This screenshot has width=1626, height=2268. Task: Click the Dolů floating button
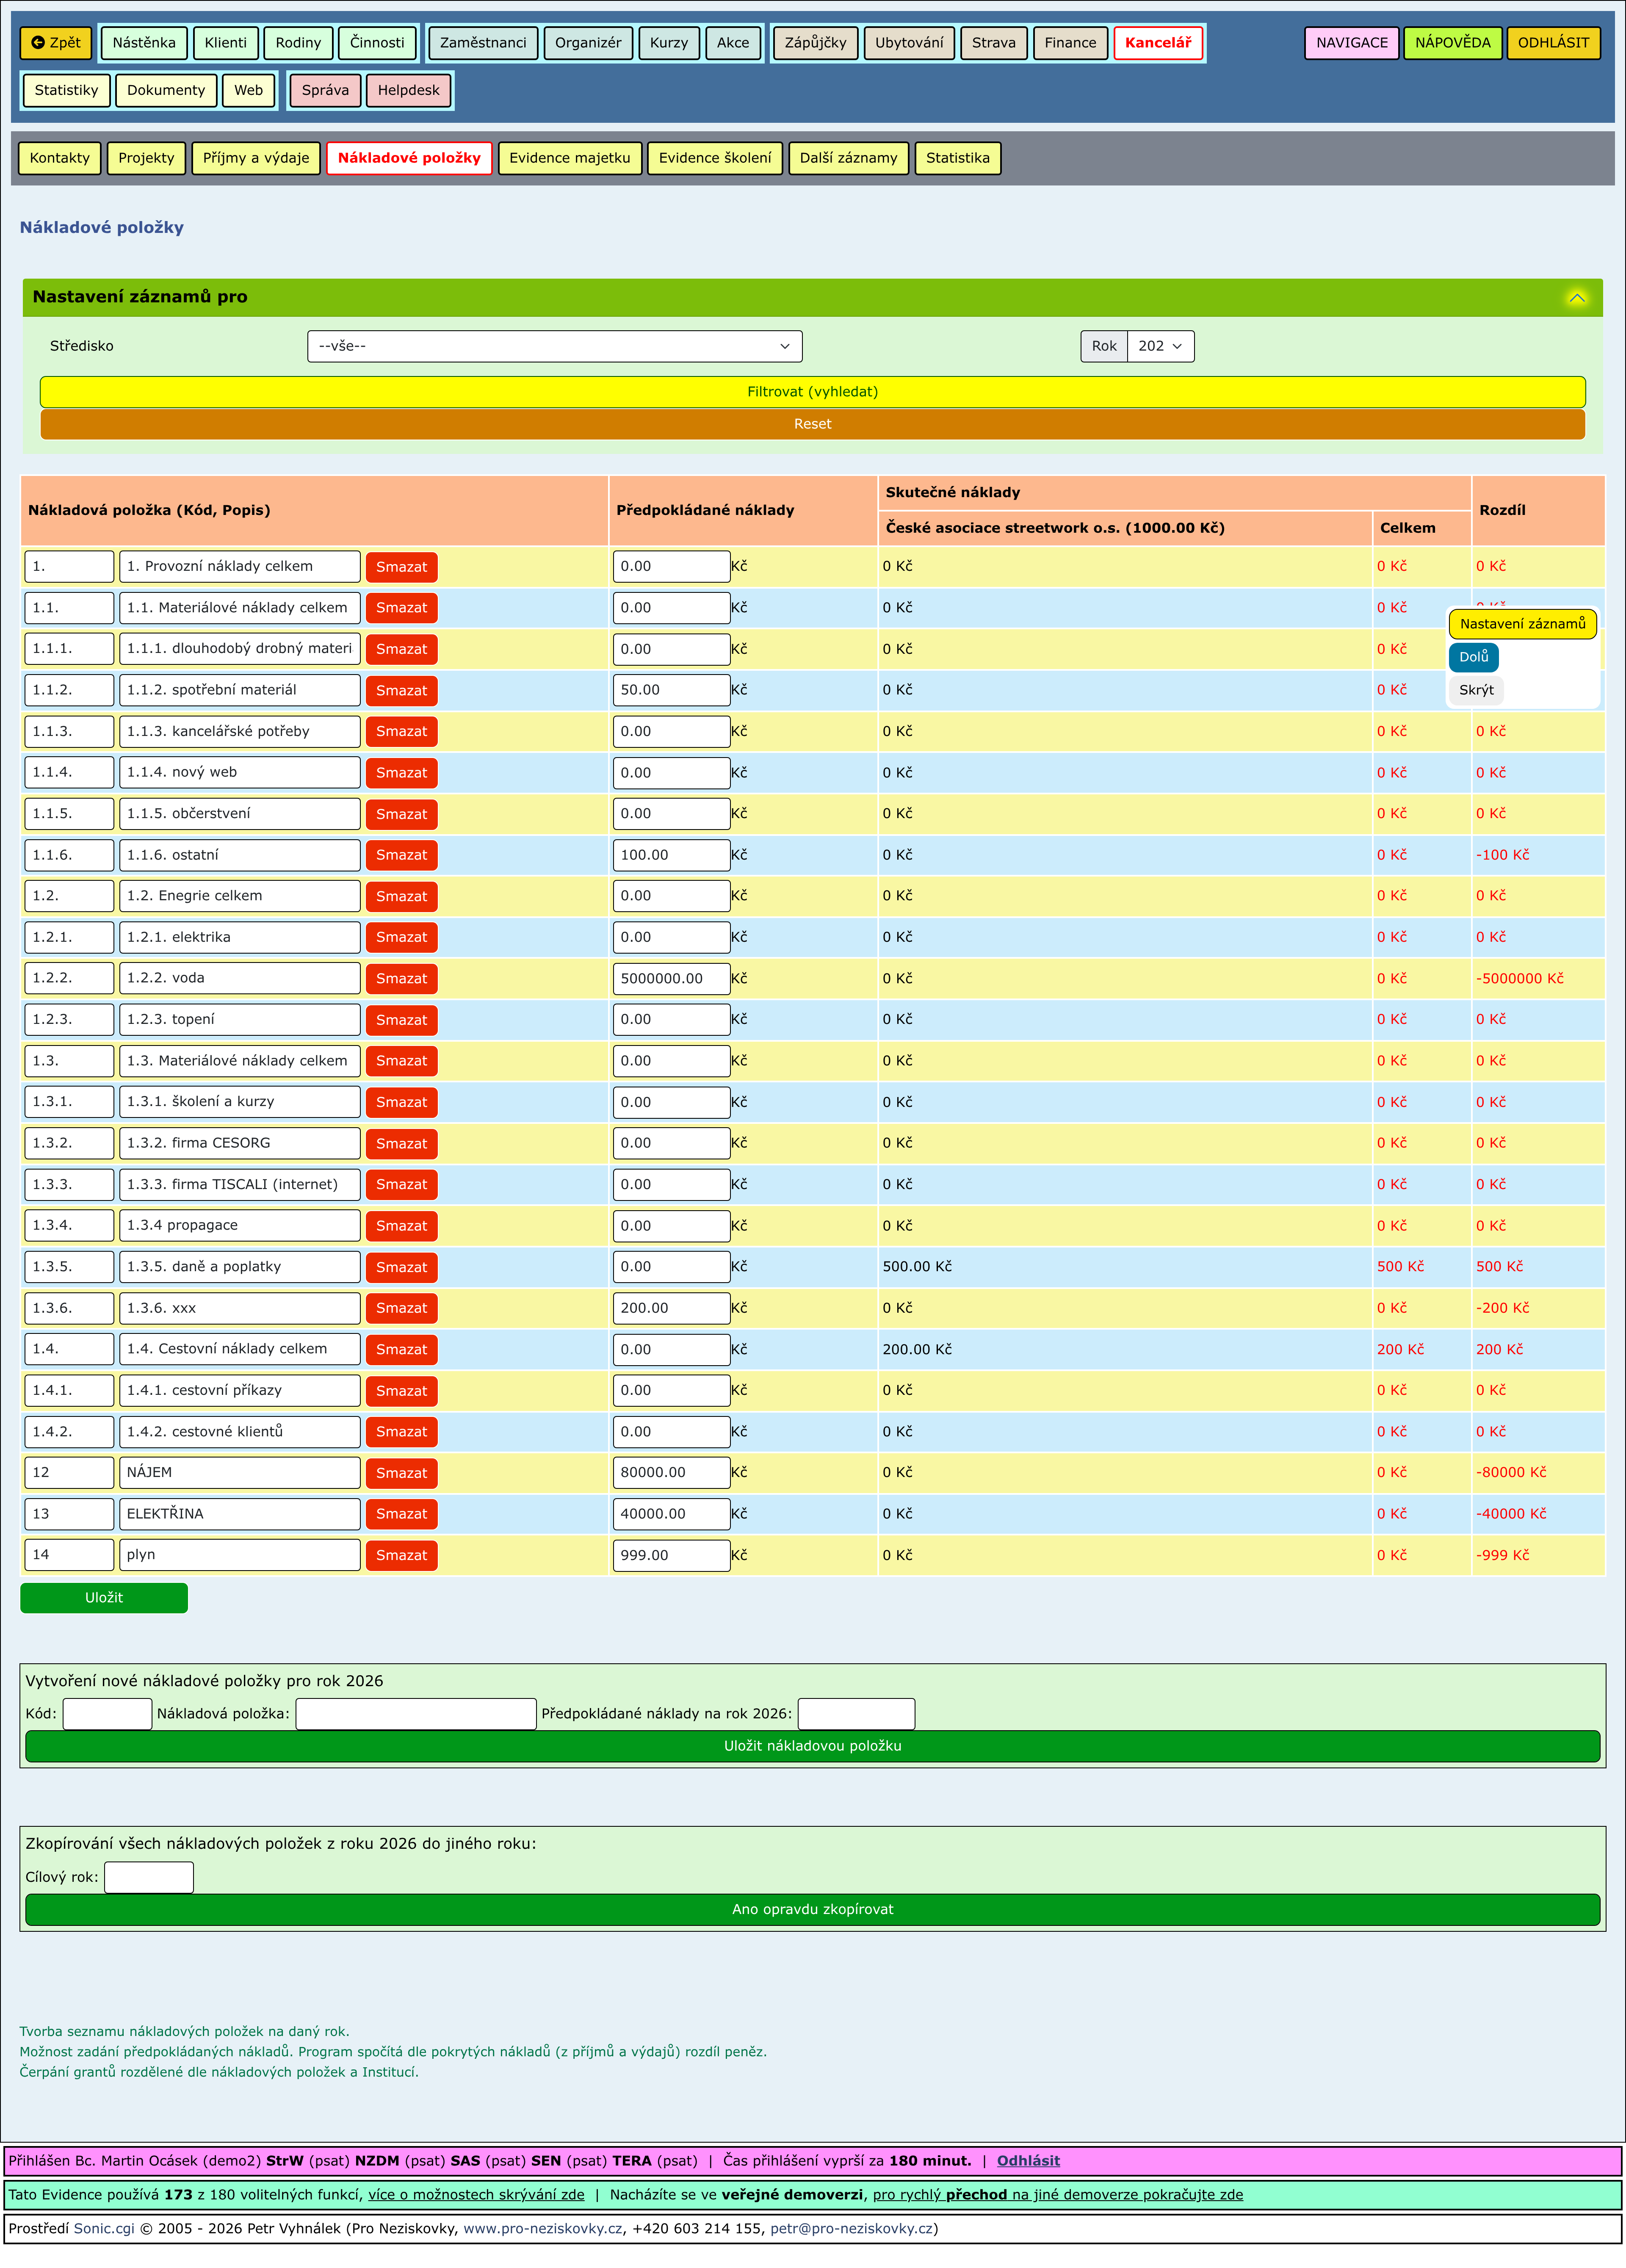pyautogui.click(x=1473, y=657)
